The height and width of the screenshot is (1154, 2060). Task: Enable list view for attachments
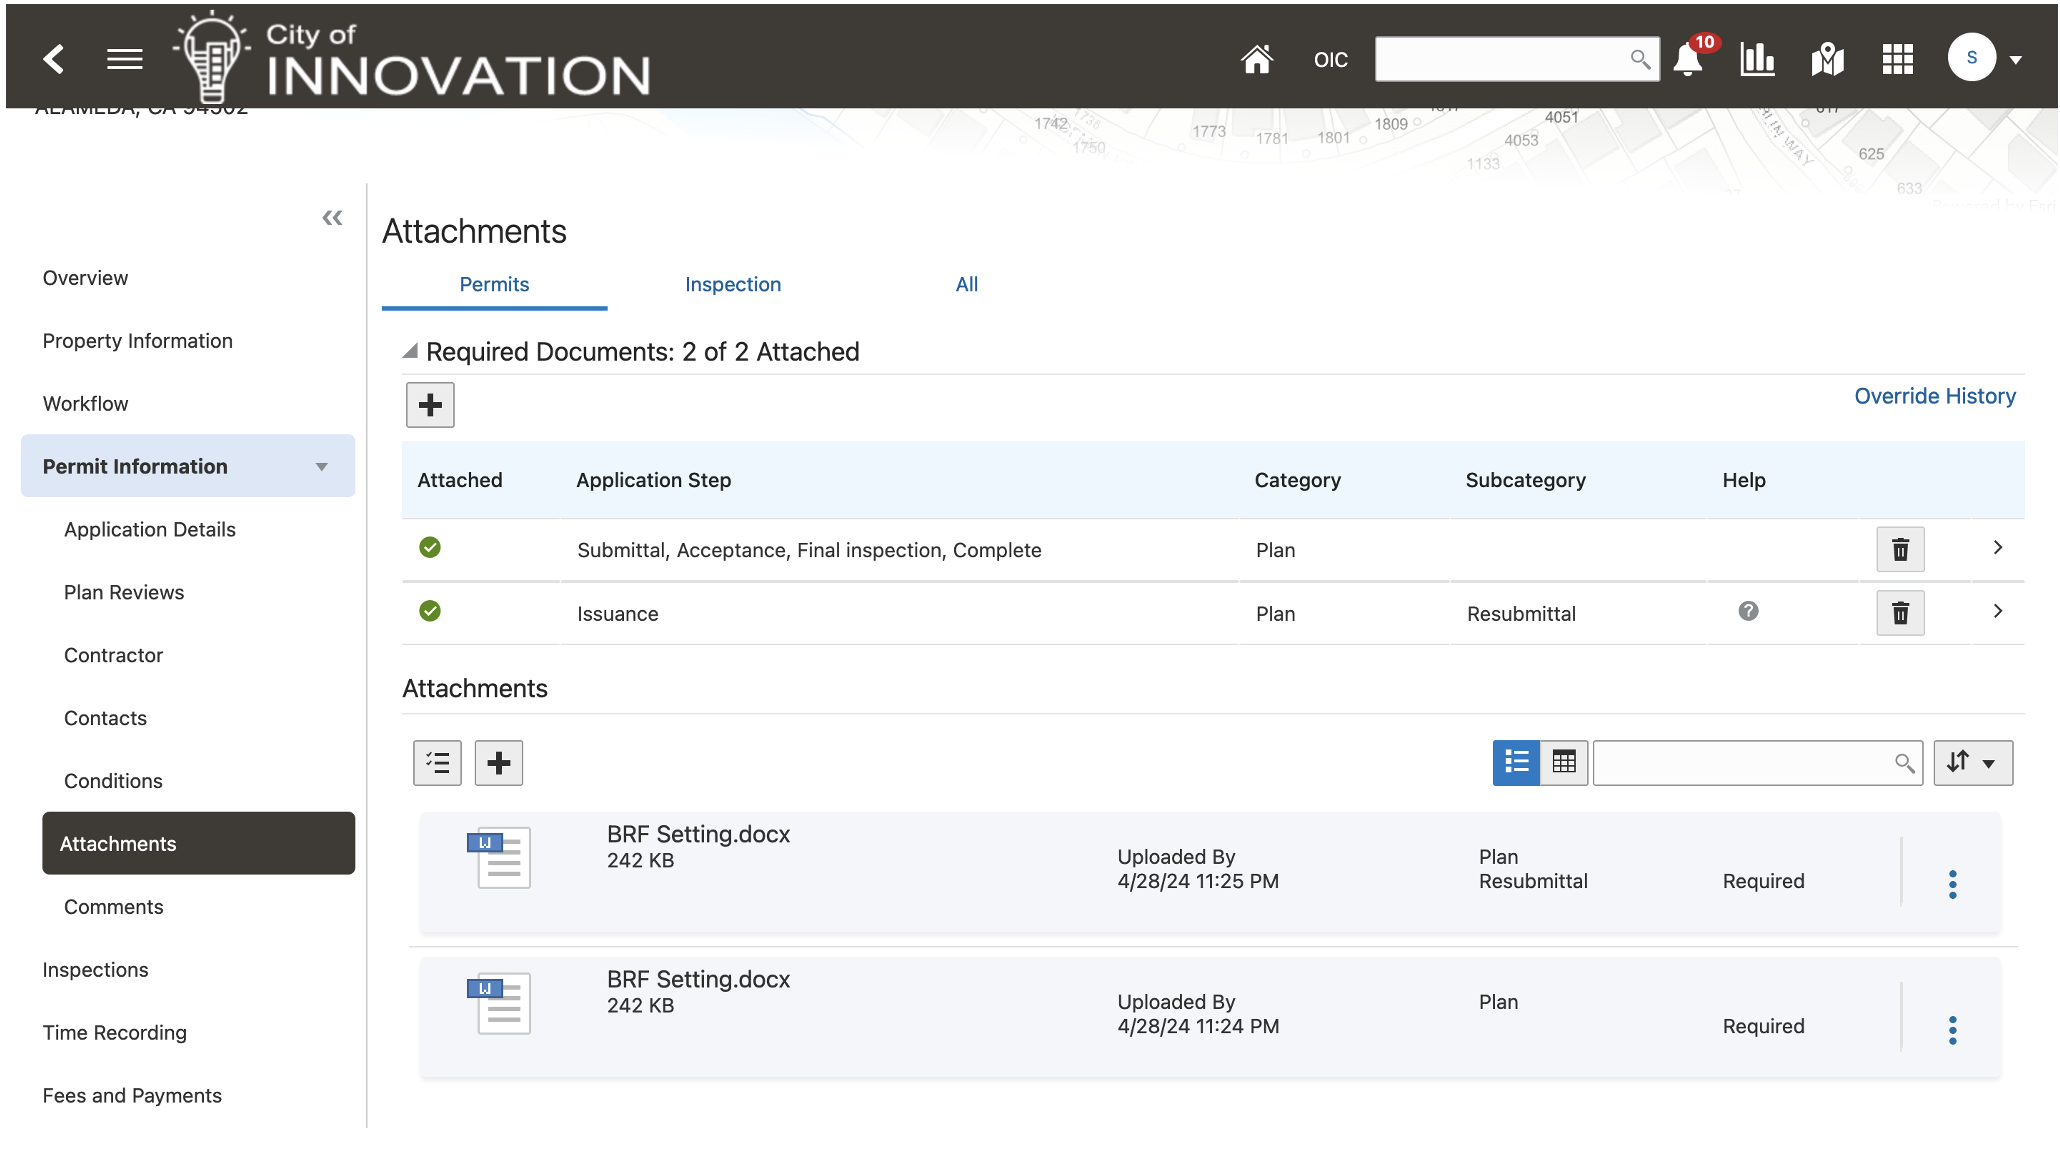[x=1516, y=762]
